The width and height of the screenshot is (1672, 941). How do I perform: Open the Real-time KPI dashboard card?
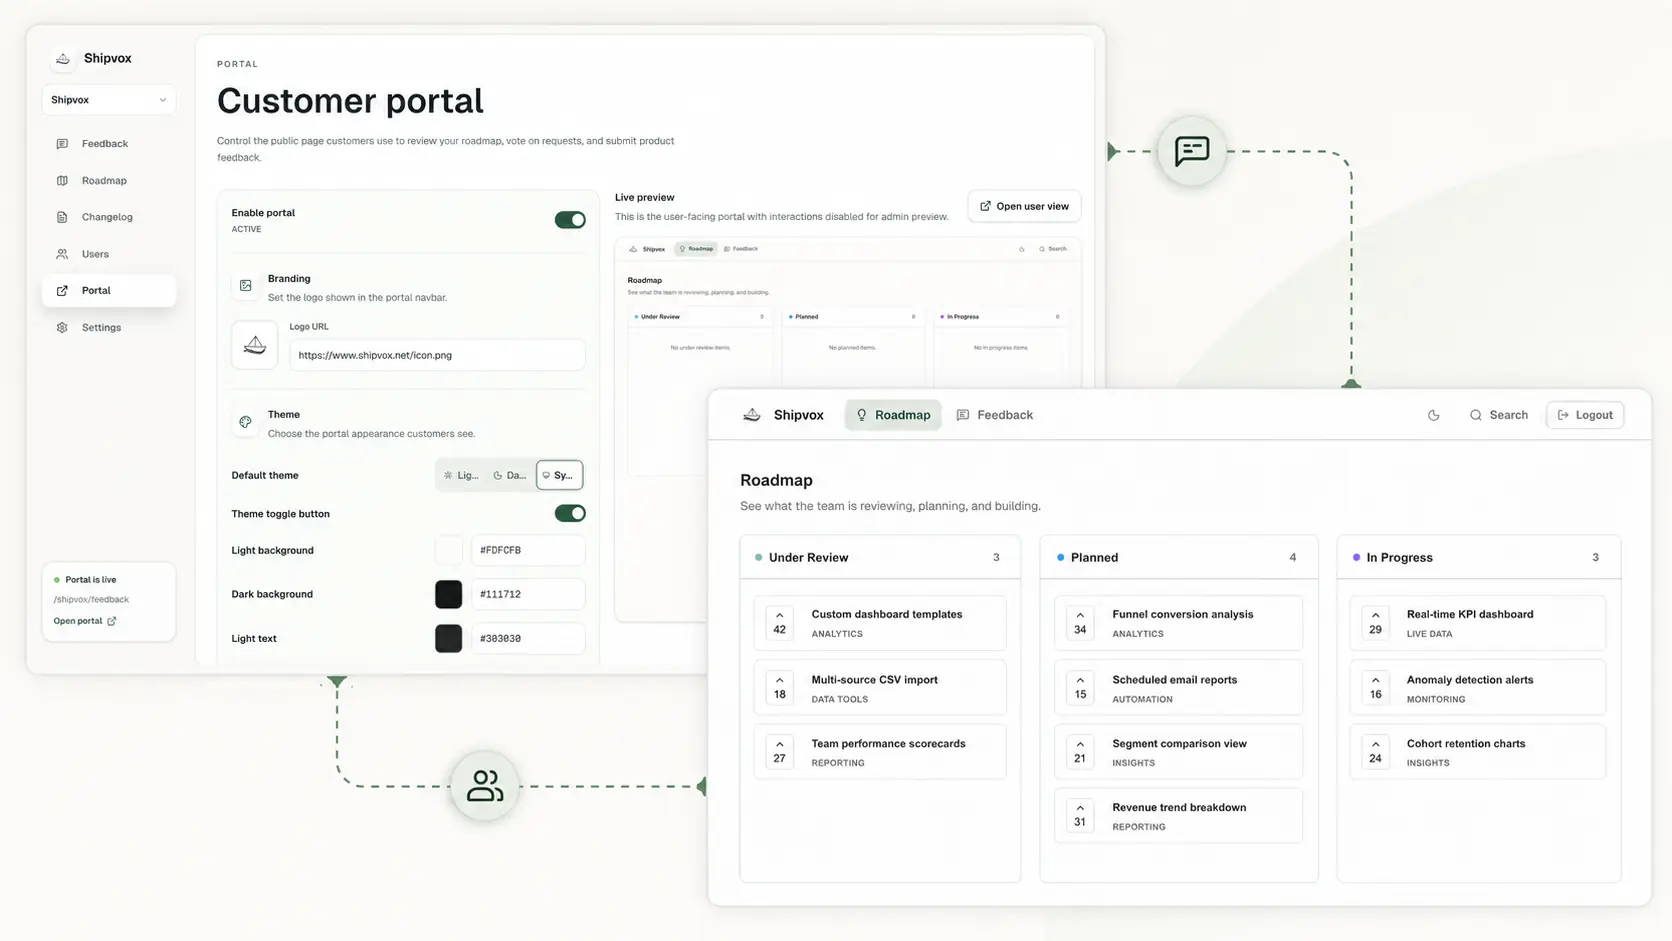pyautogui.click(x=1478, y=623)
